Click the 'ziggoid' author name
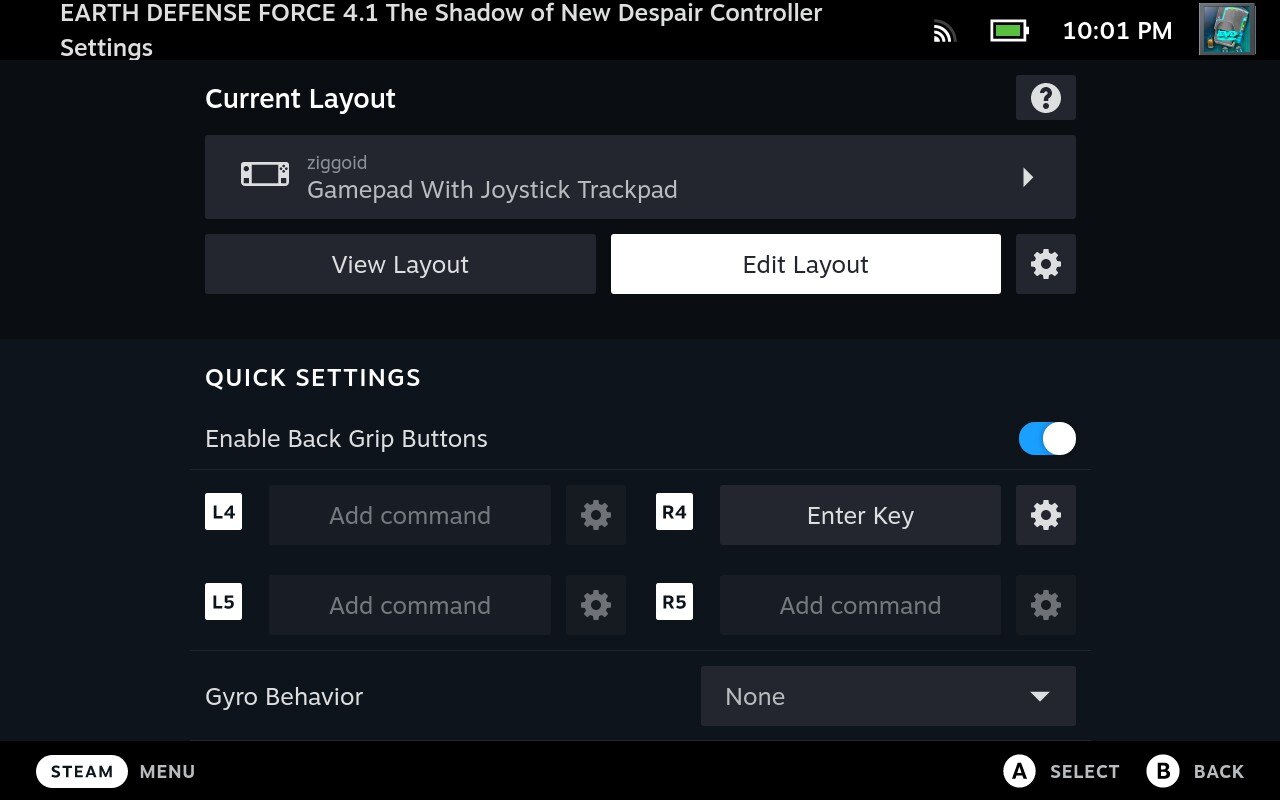The width and height of the screenshot is (1280, 800). 337,162
